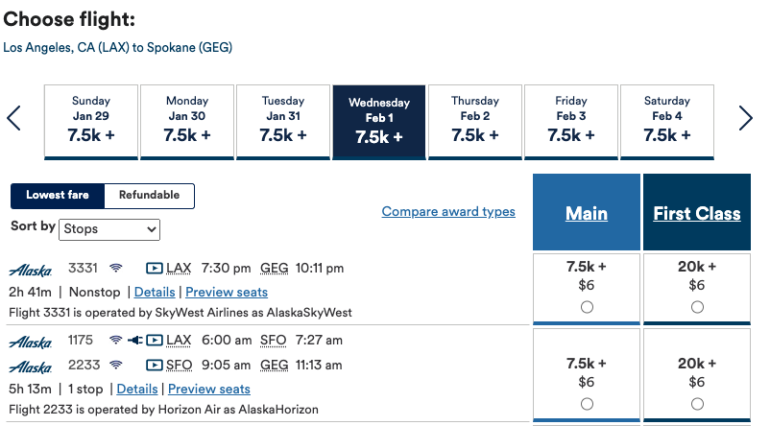The width and height of the screenshot is (770, 426).
Task: Select the Lowest fare option
Action: 57,196
